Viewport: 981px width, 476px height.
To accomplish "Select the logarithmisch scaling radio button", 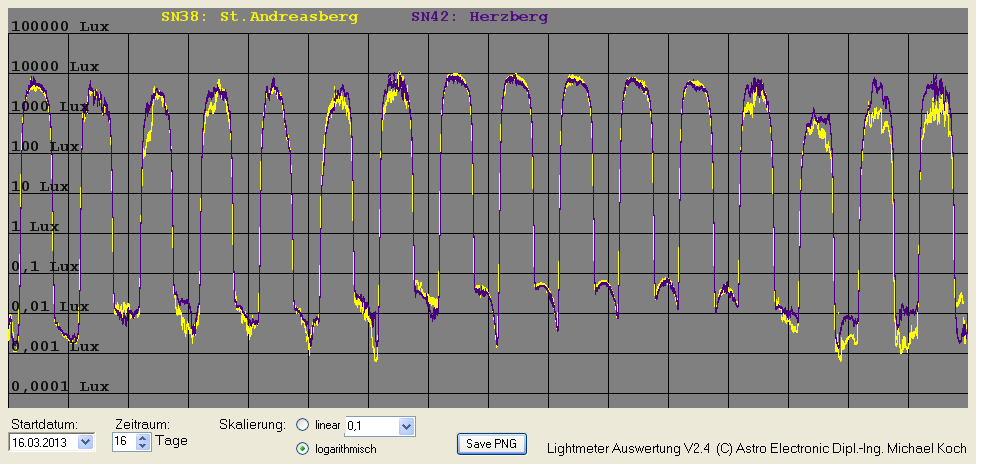I will (x=303, y=448).
